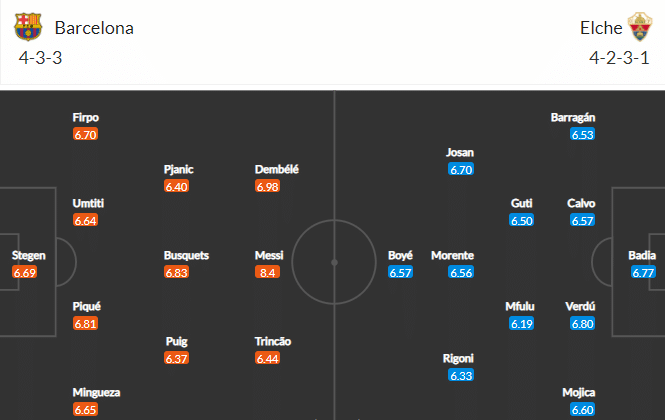Select goalkeeper Stegen's name
The width and height of the screenshot is (665, 420).
28,255
